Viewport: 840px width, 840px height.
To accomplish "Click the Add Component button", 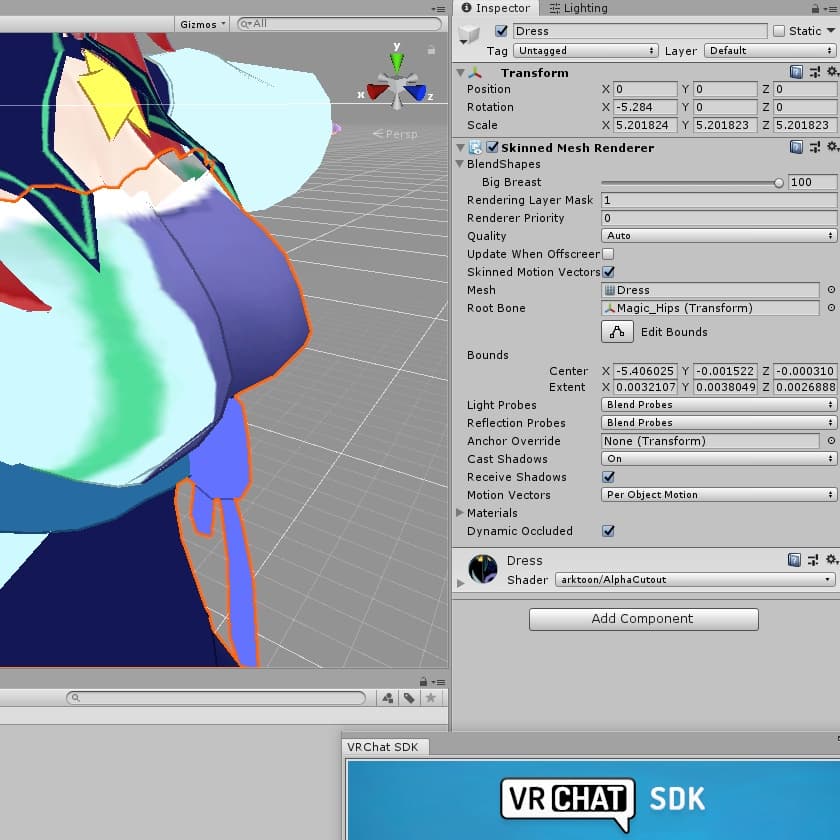I will (643, 619).
